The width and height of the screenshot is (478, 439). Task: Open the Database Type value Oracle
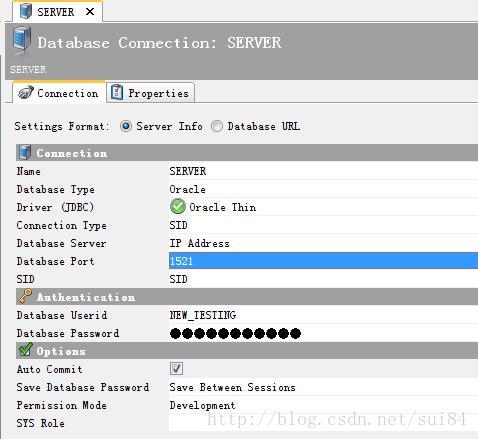pos(323,189)
